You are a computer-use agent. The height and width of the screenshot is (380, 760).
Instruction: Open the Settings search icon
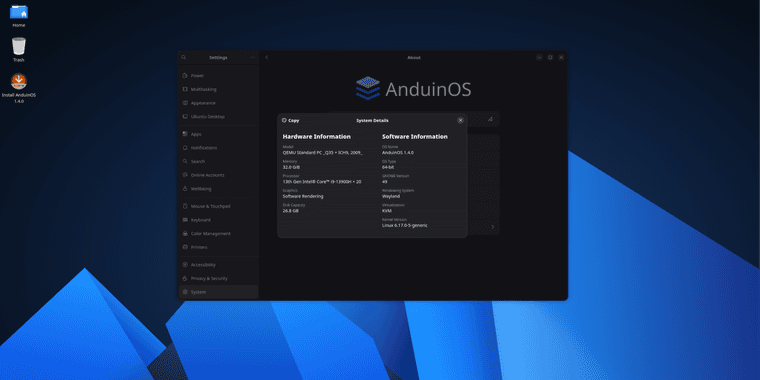184,57
